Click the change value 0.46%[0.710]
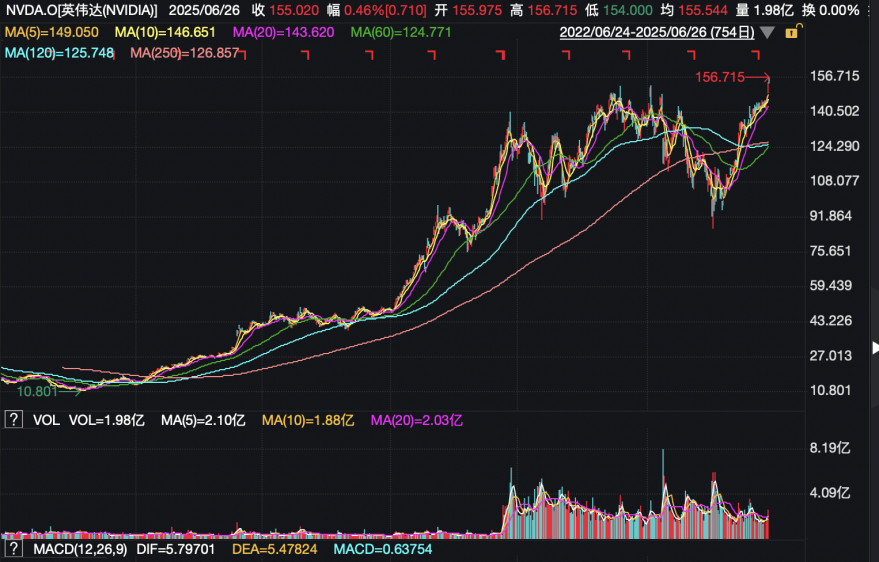The height and width of the screenshot is (562, 879). pyautogui.click(x=385, y=10)
